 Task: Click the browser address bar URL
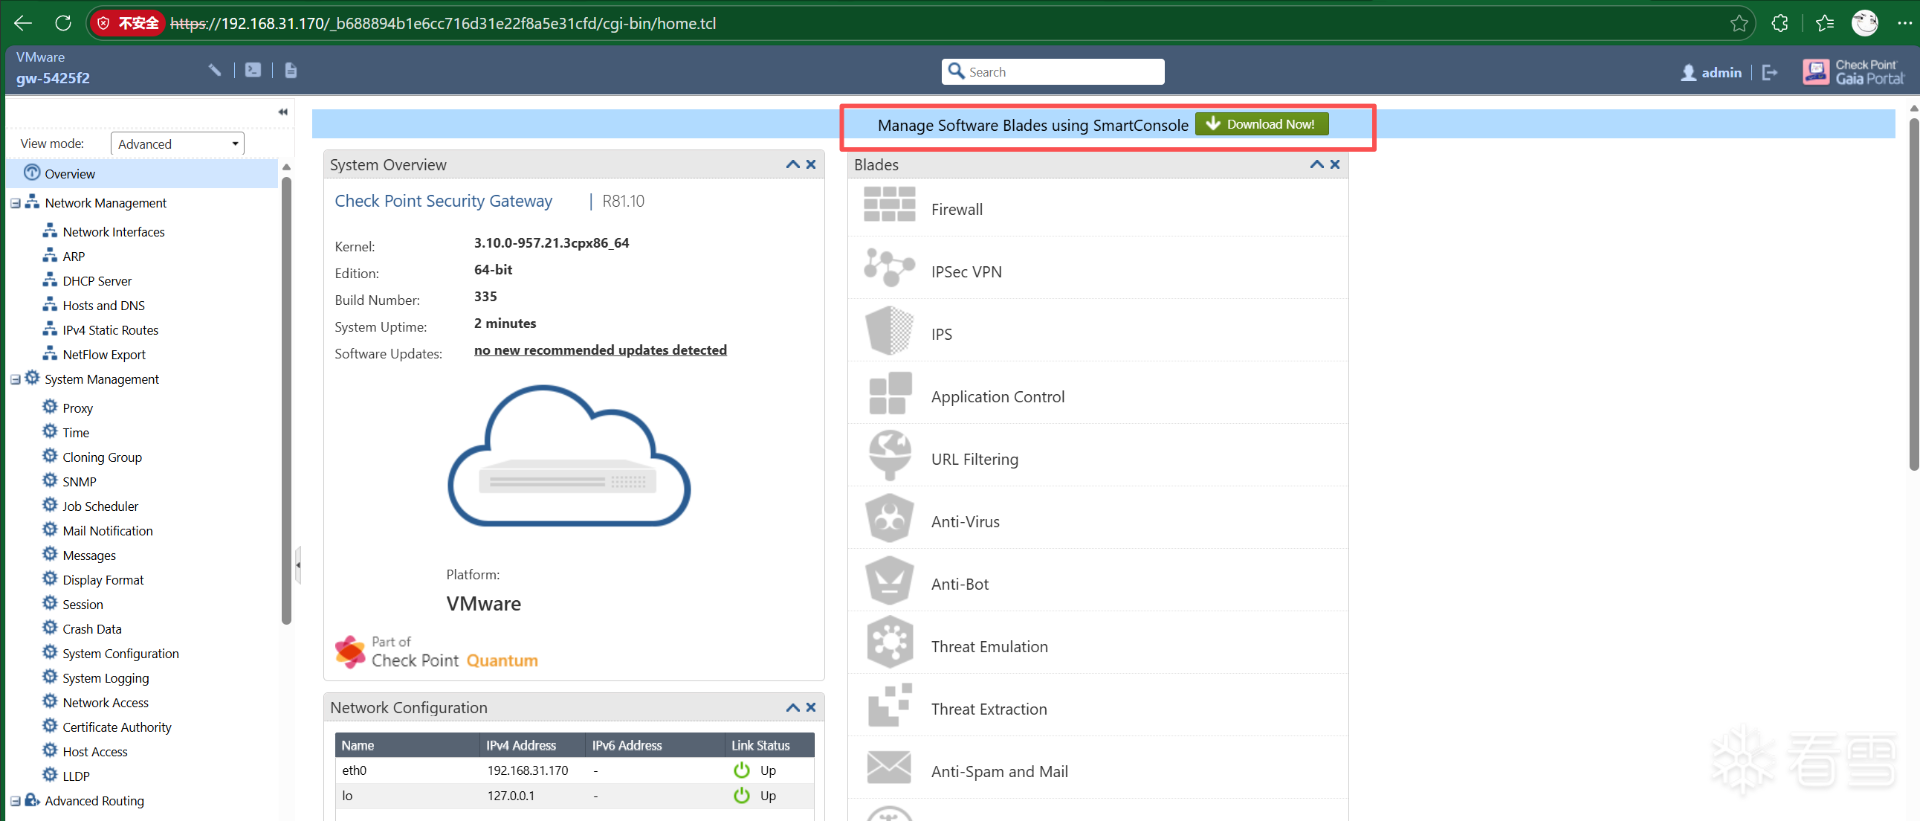click(443, 23)
